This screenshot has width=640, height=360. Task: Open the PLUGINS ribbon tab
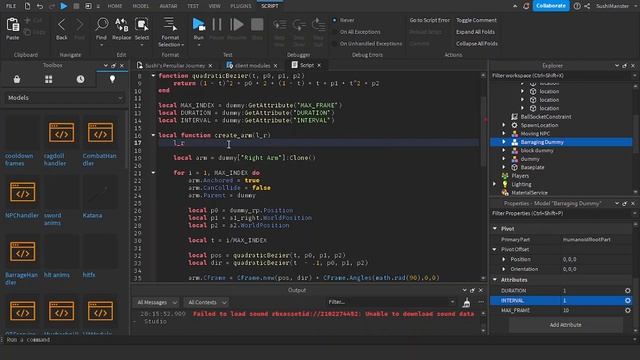[x=241, y=6]
